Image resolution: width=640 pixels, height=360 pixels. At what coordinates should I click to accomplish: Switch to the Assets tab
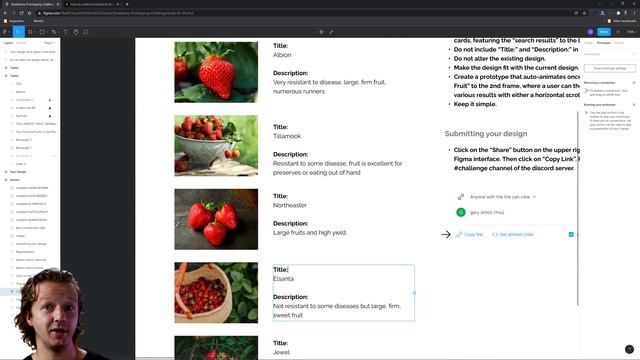(x=21, y=43)
